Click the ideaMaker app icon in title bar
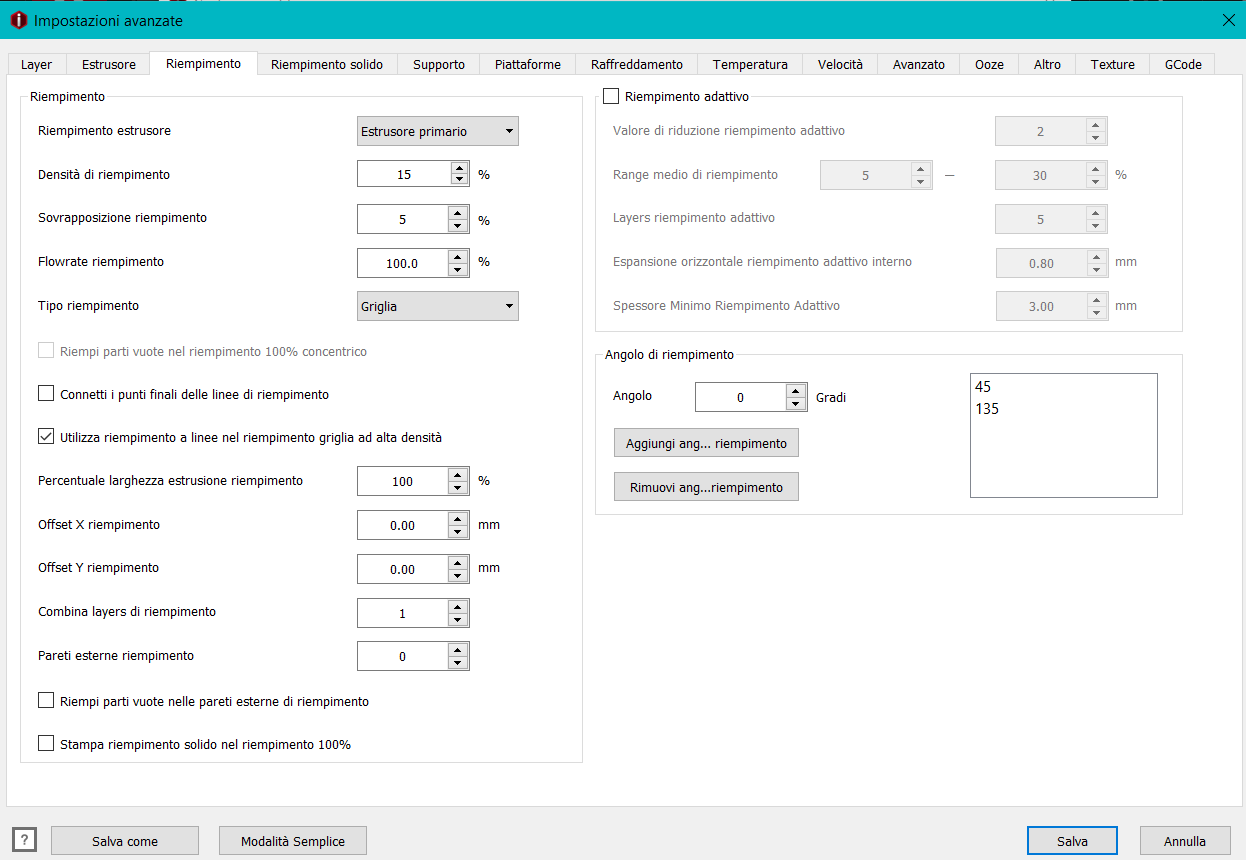Image resolution: width=1246 pixels, height=860 pixels. (x=18, y=20)
